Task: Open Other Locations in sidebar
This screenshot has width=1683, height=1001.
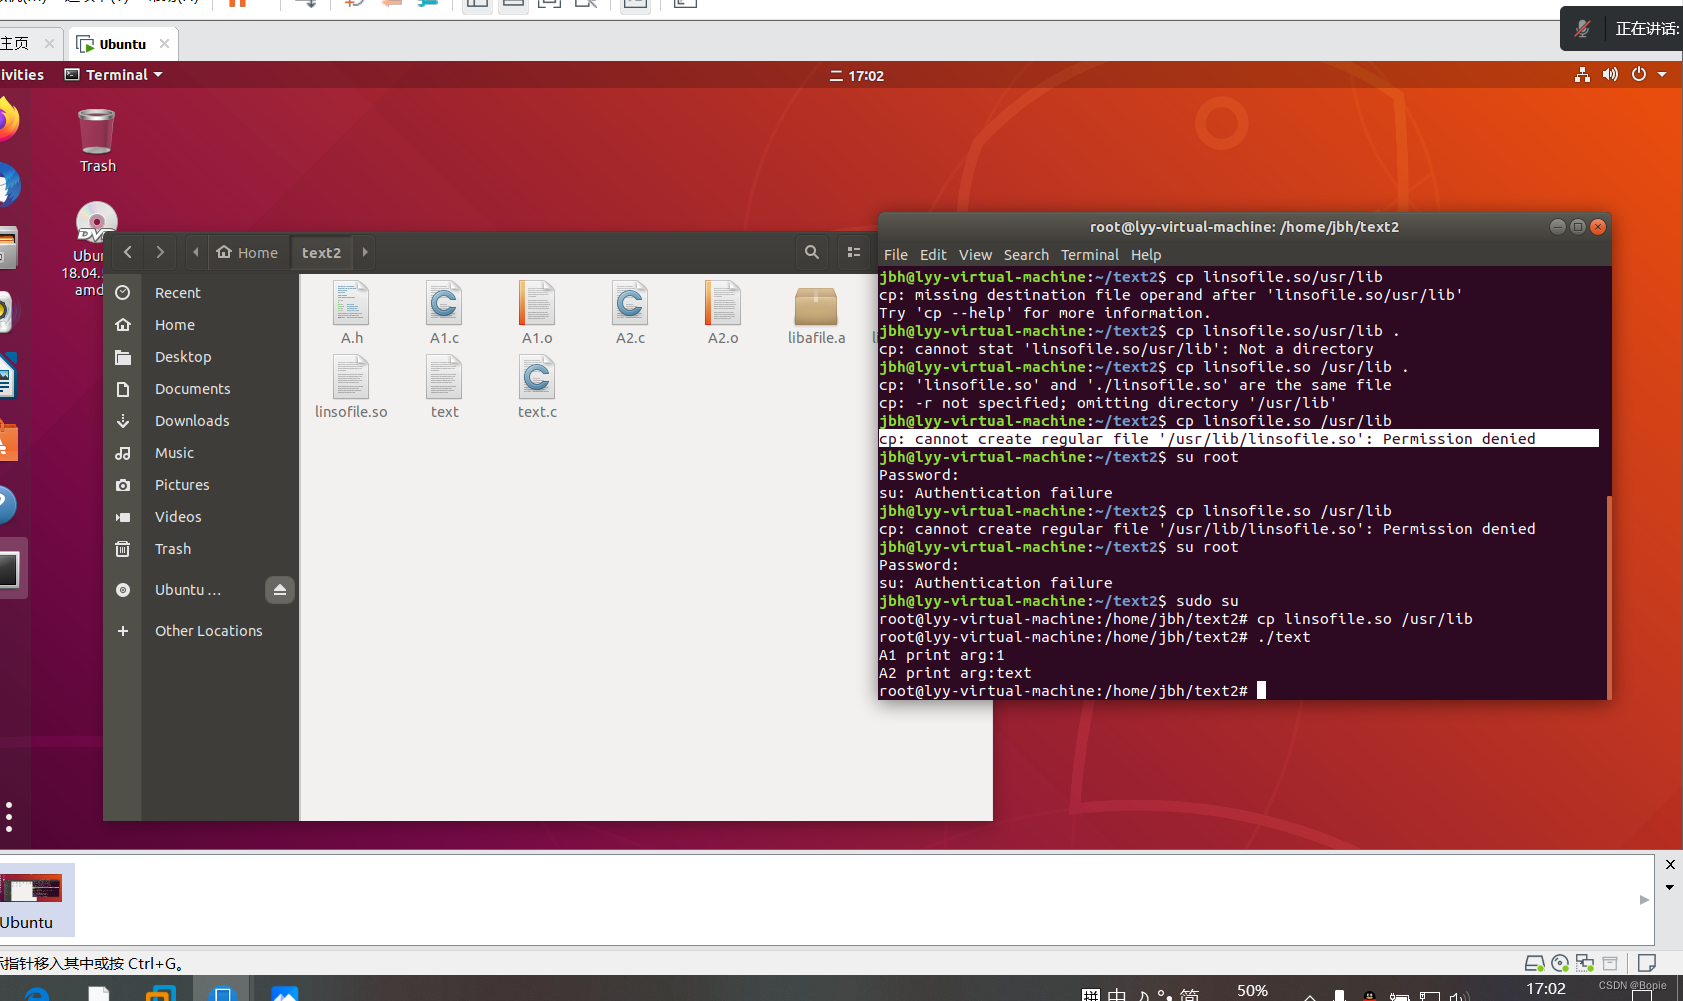Action: (x=201, y=631)
